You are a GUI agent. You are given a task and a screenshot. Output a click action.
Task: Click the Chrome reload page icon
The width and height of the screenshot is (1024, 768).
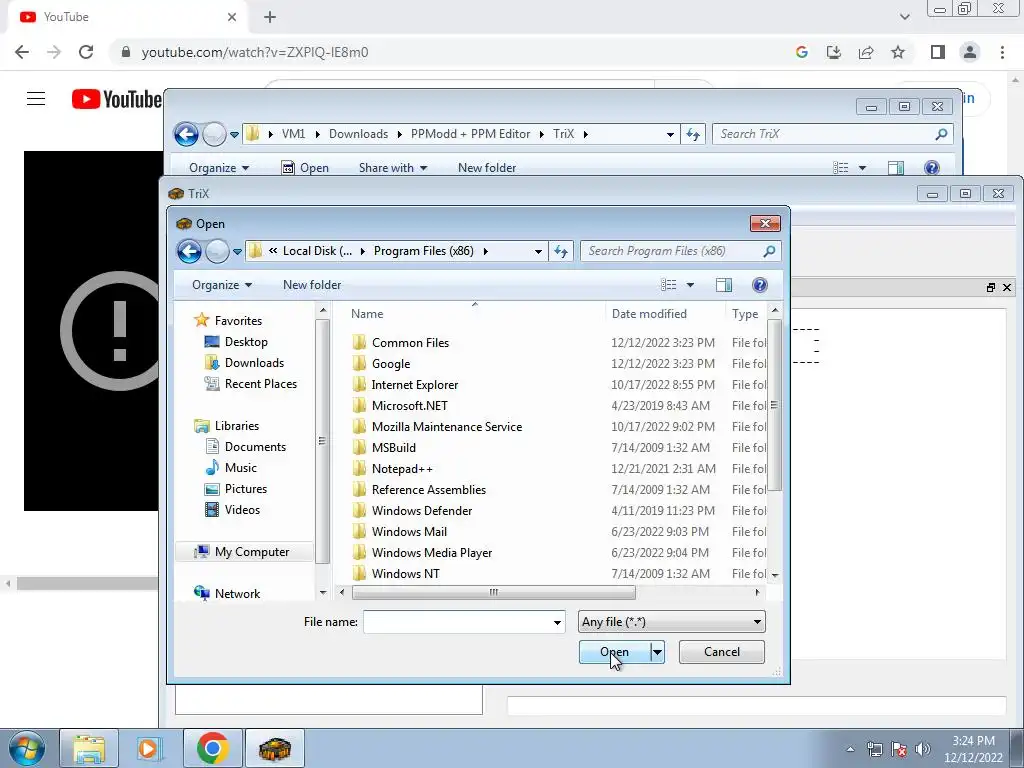[x=86, y=52]
